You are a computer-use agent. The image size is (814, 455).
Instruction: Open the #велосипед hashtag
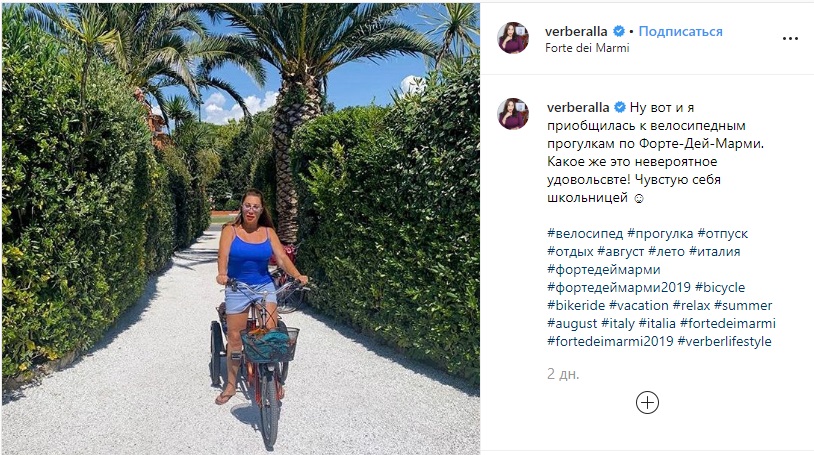(585, 234)
